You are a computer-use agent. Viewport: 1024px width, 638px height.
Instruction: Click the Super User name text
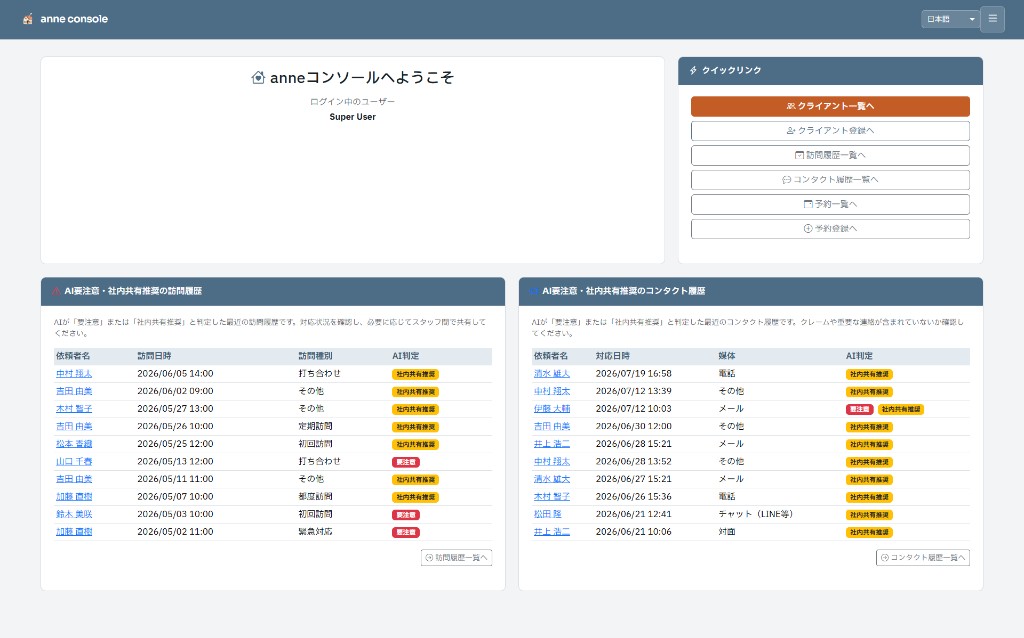353,117
